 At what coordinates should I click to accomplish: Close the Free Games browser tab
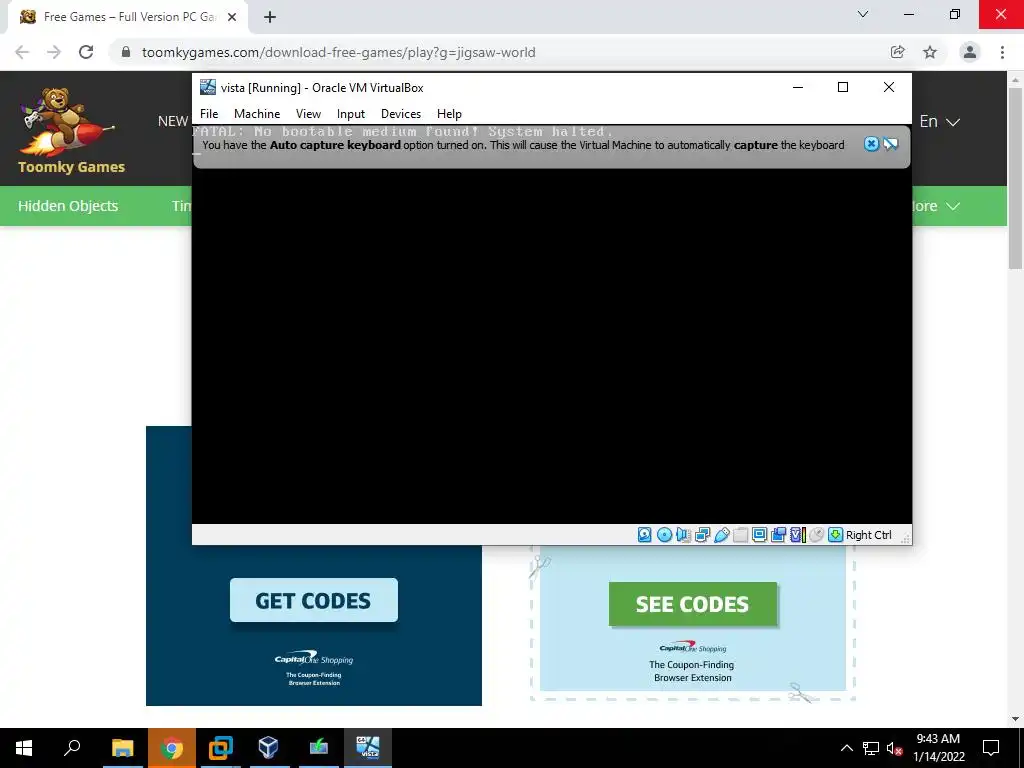point(232,18)
